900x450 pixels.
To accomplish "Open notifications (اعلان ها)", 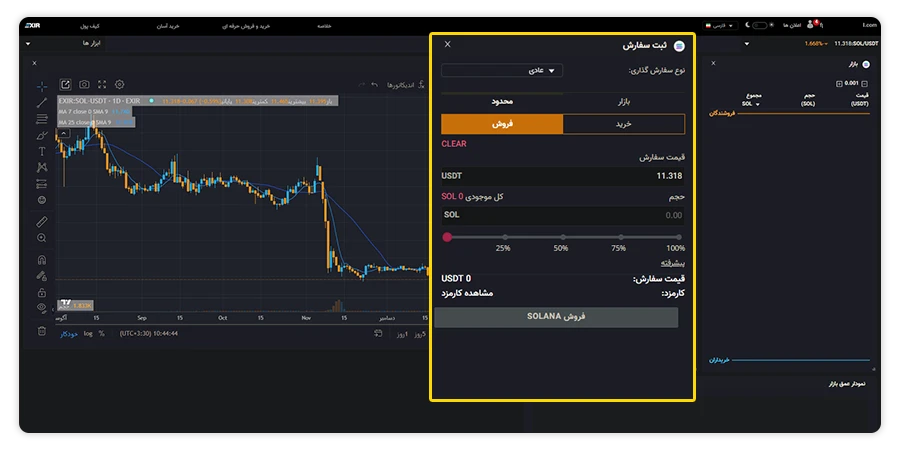I will [x=791, y=26].
